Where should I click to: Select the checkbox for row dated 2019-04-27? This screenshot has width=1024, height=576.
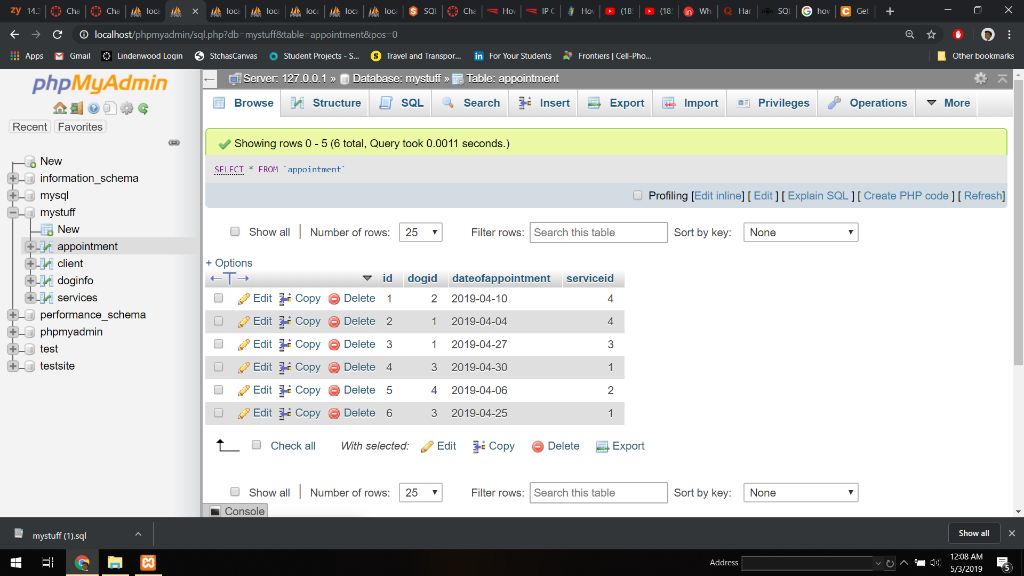(x=219, y=344)
